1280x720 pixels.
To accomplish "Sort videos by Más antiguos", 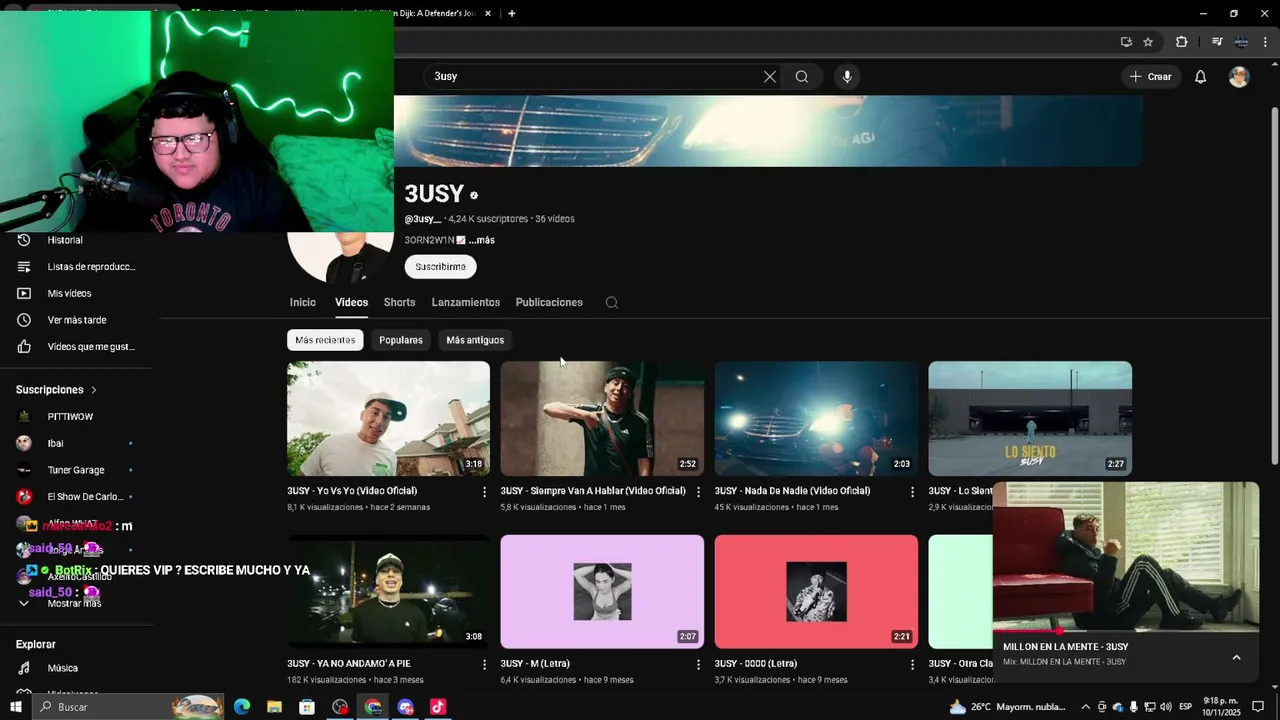I will coord(475,340).
